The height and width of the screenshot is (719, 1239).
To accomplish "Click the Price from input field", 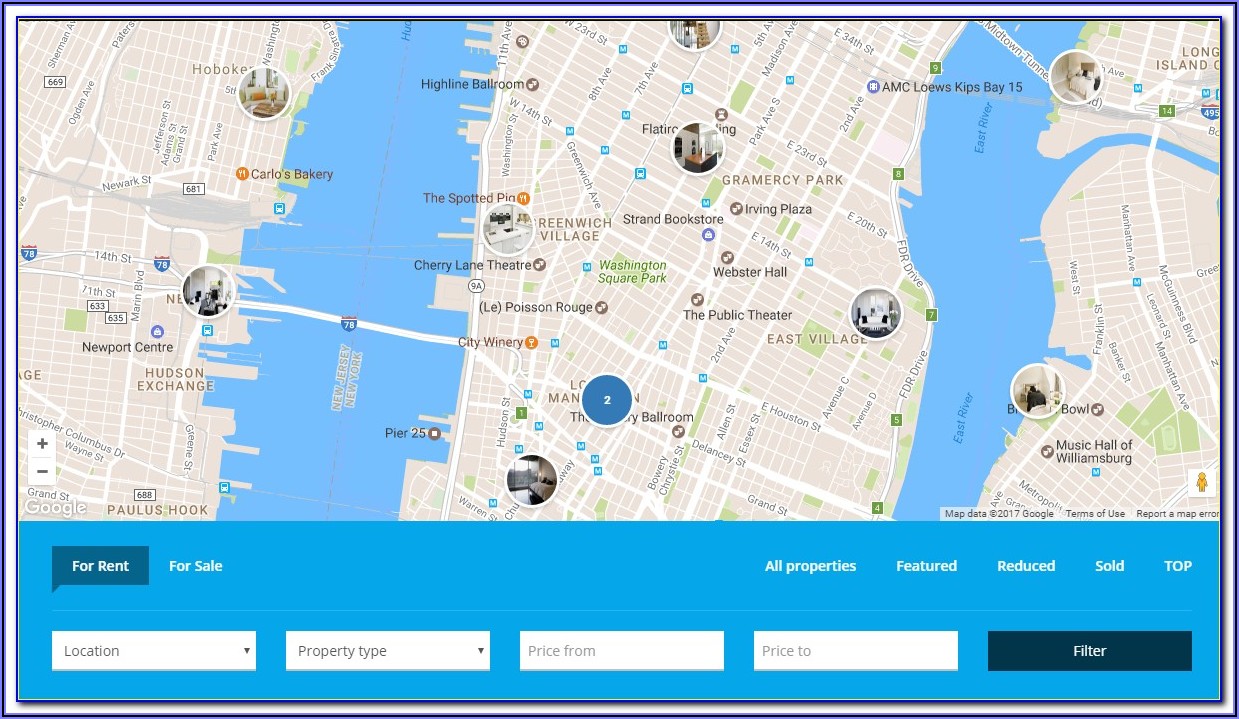I will (x=621, y=651).
